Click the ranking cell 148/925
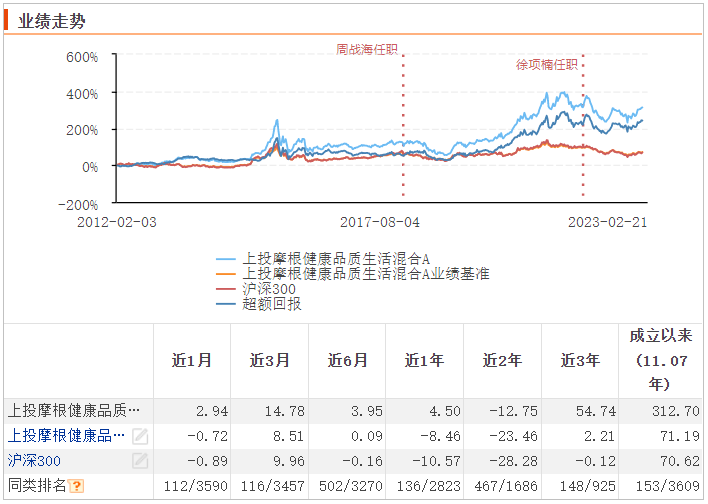Screen dimensions: 708x504 click(x=588, y=486)
